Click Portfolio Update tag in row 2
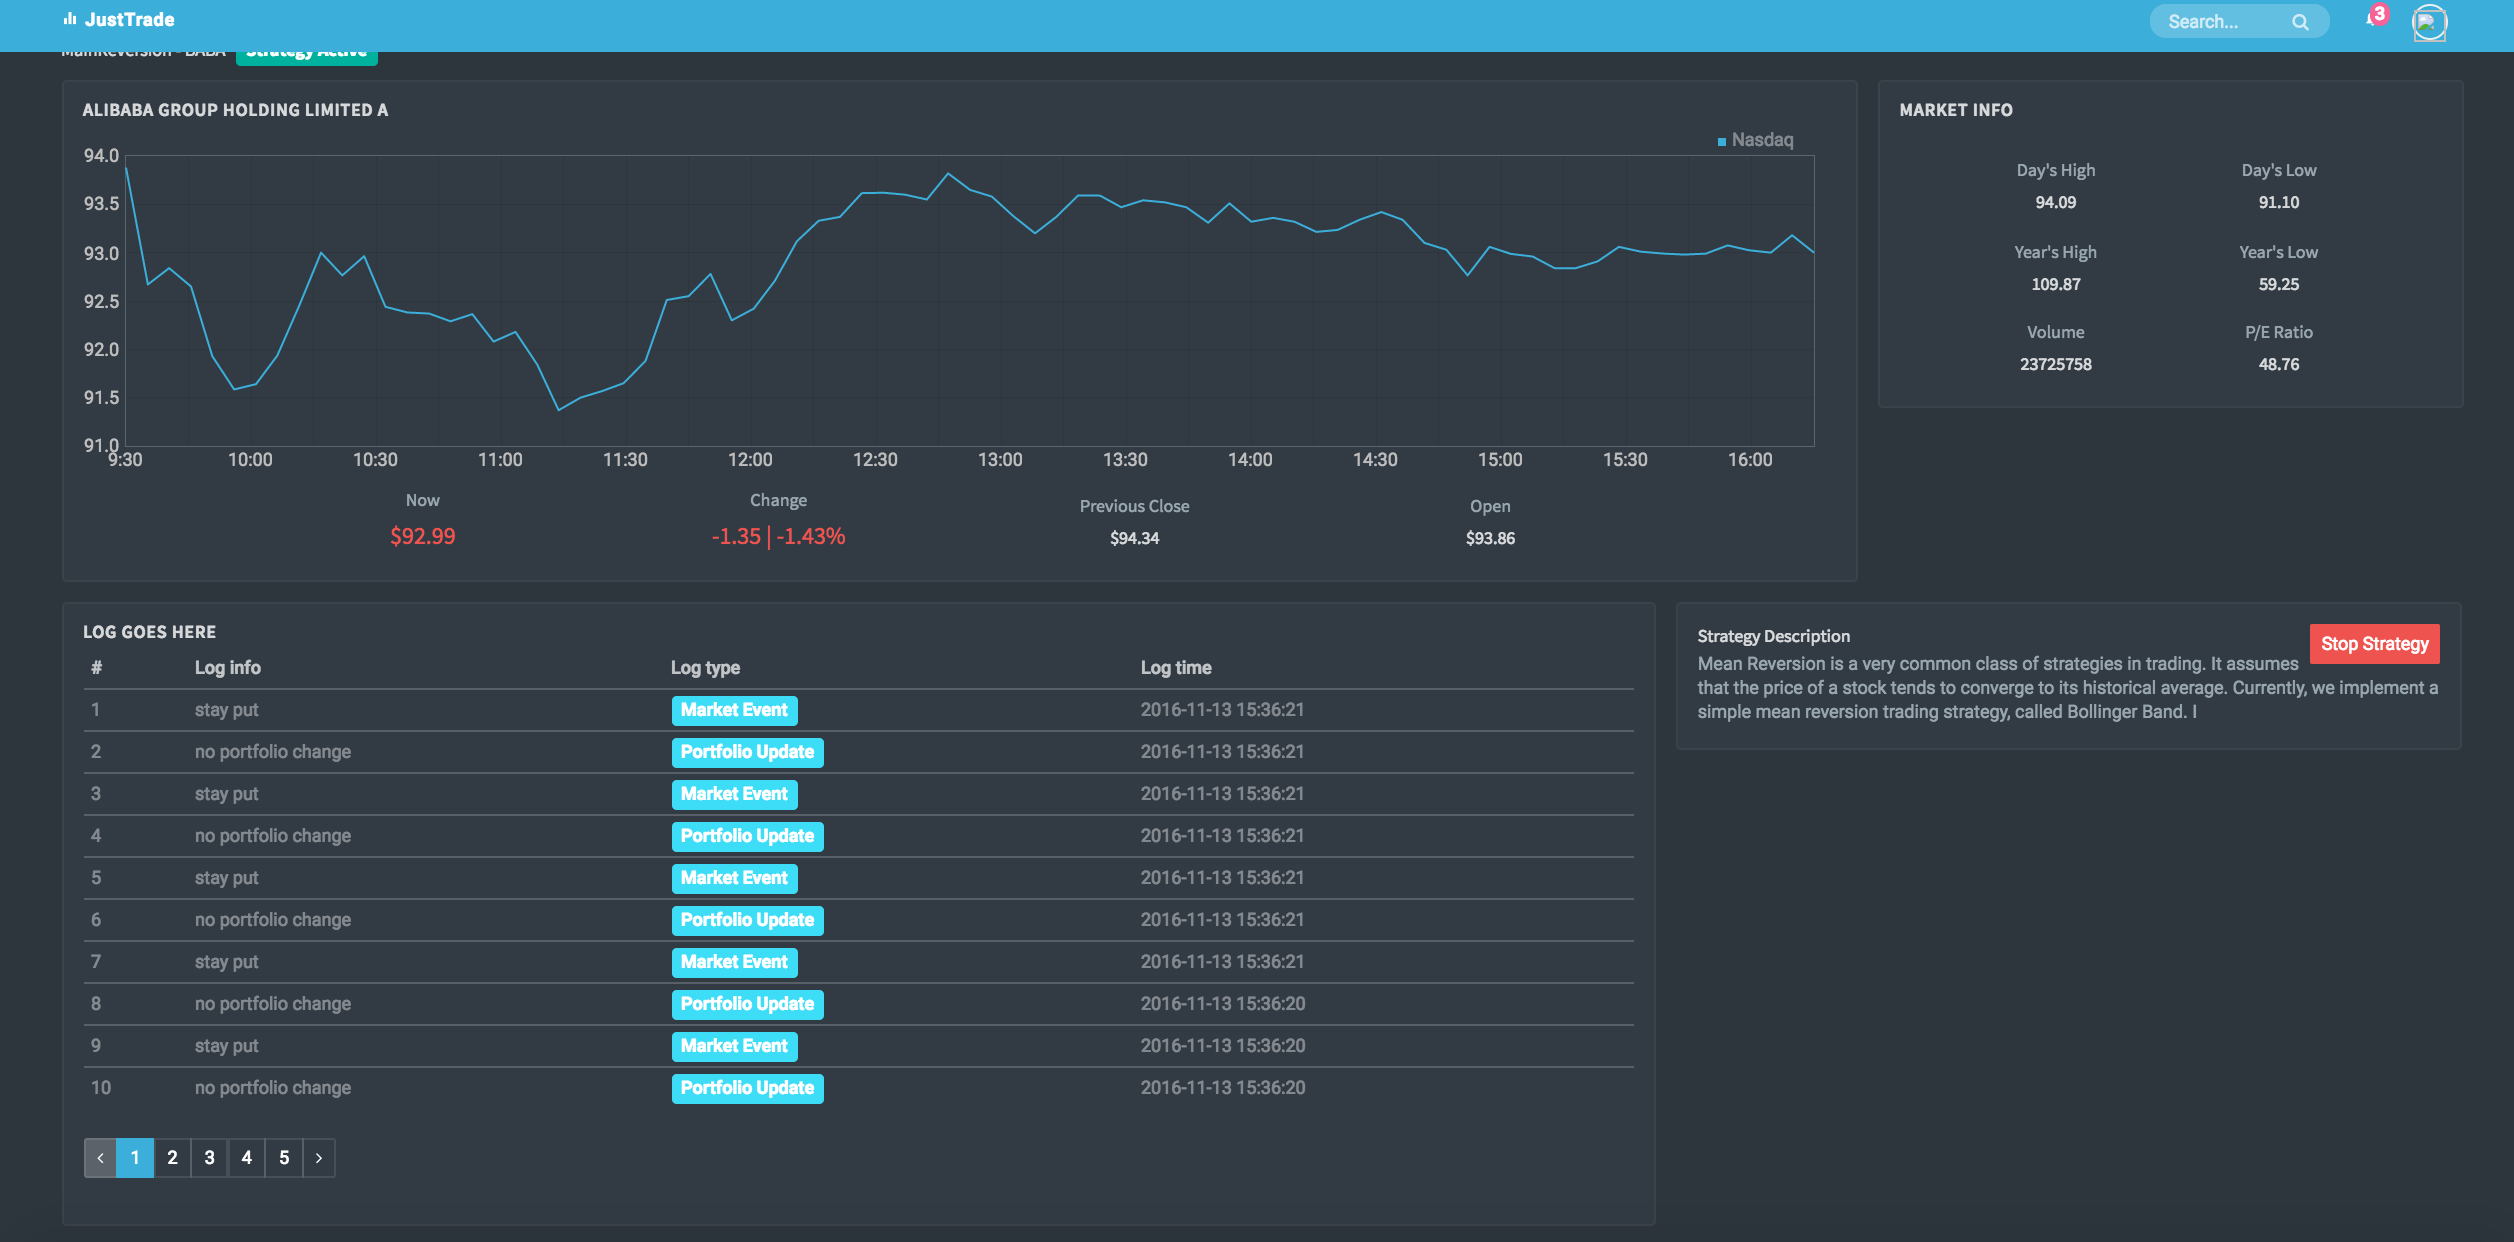2514x1242 pixels. [x=747, y=752]
